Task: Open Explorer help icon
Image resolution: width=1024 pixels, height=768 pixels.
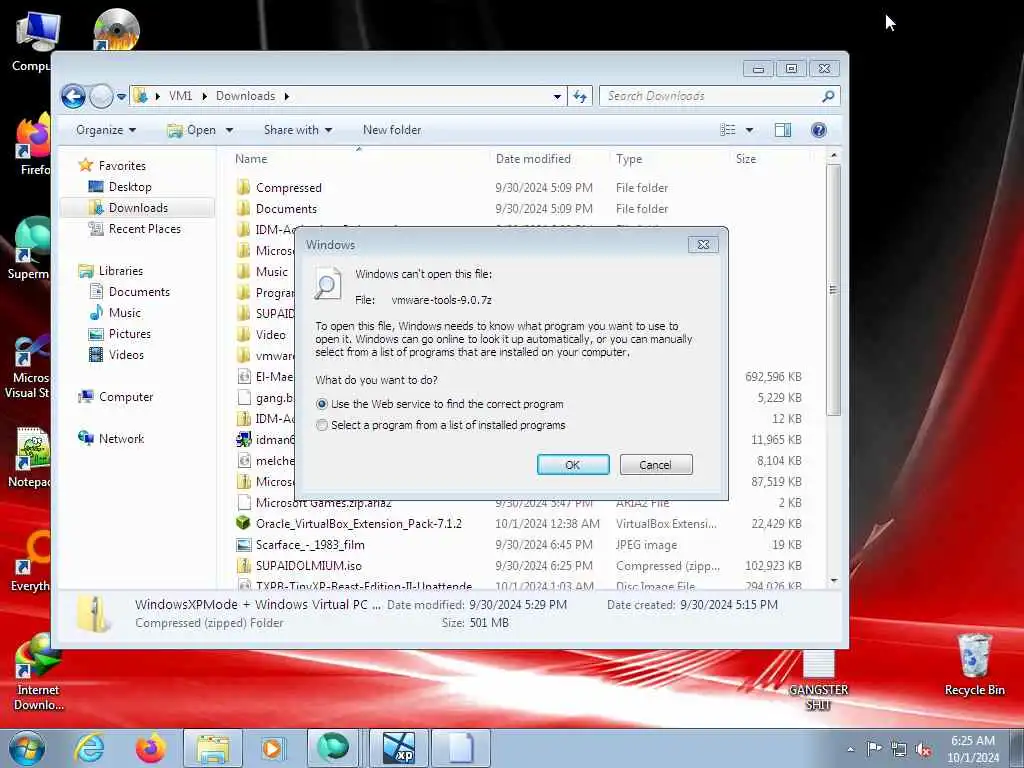Action: pyautogui.click(x=818, y=130)
